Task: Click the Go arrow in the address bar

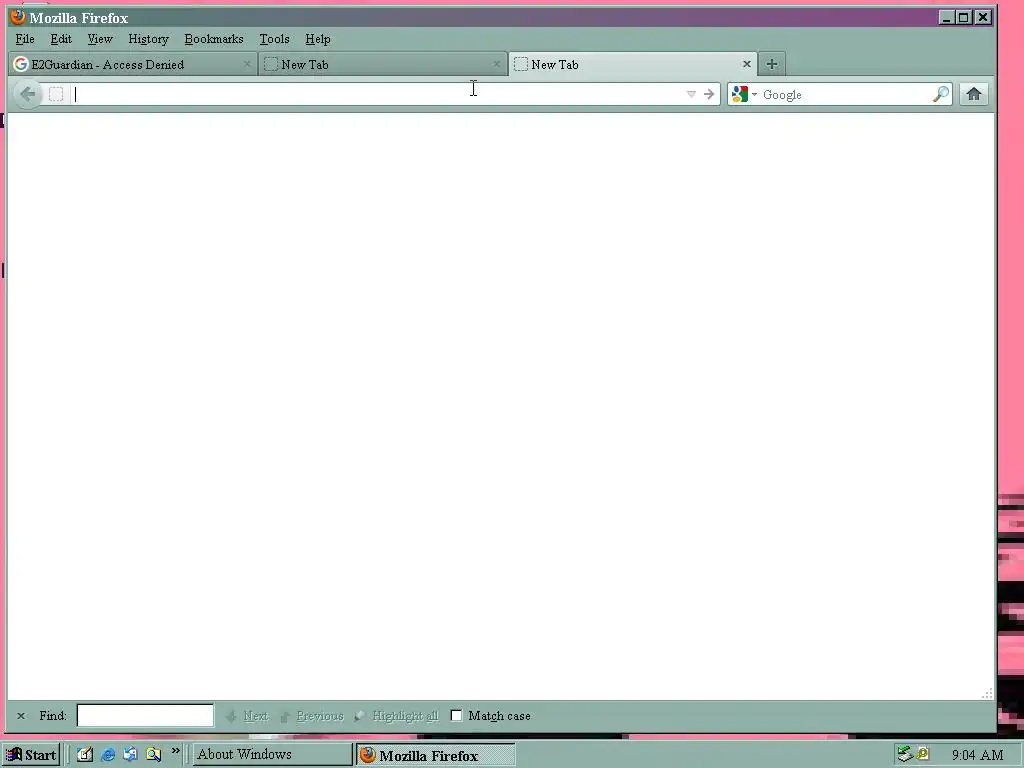Action: pos(709,94)
